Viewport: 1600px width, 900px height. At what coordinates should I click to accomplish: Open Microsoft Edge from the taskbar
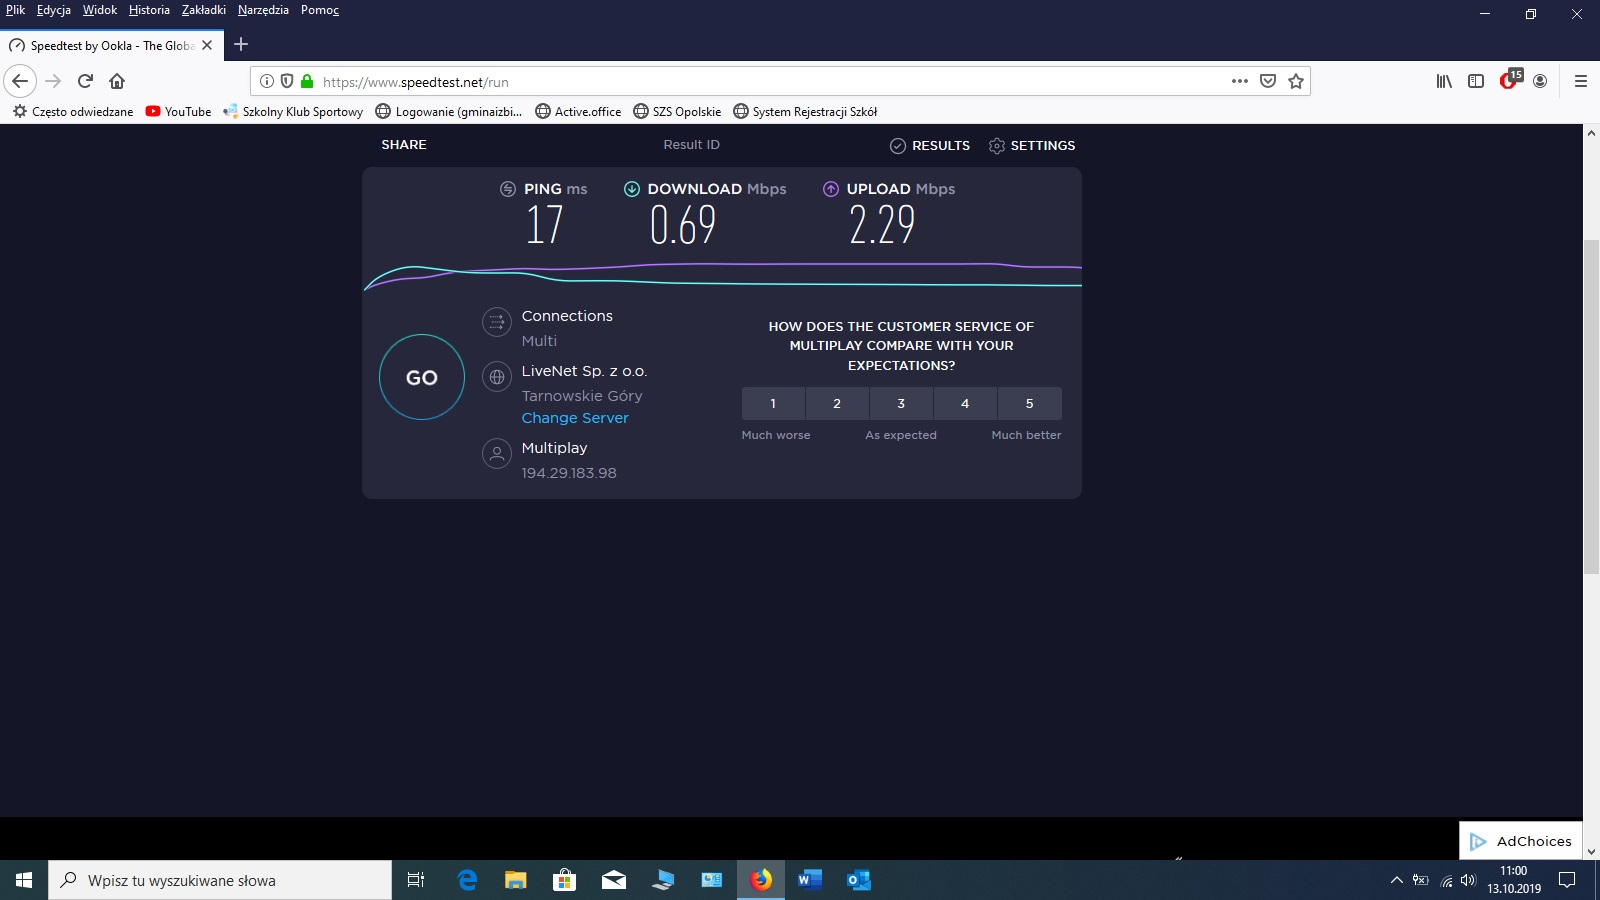tap(466, 880)
